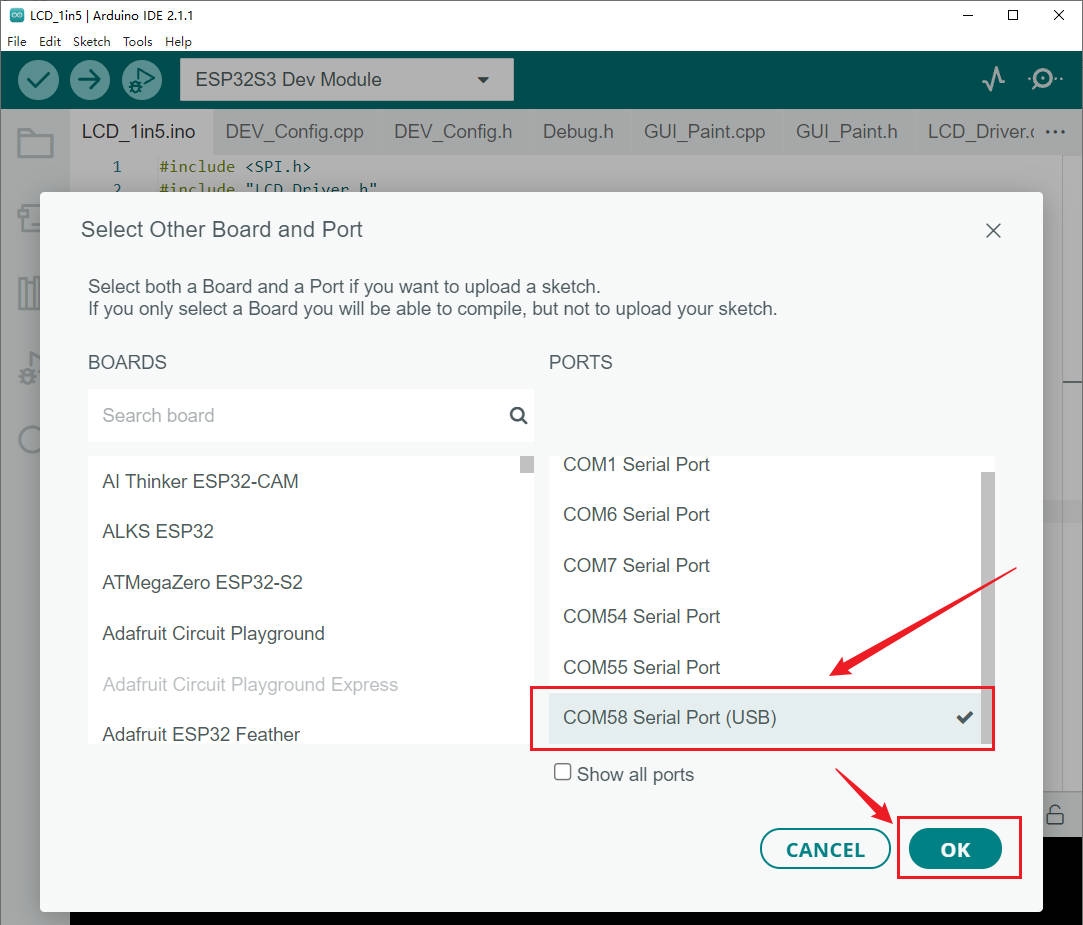Image resolution: width=1083 pixels, height=925 pixels.
Task: Open the Sketch menu
Action: pos(92,41)
